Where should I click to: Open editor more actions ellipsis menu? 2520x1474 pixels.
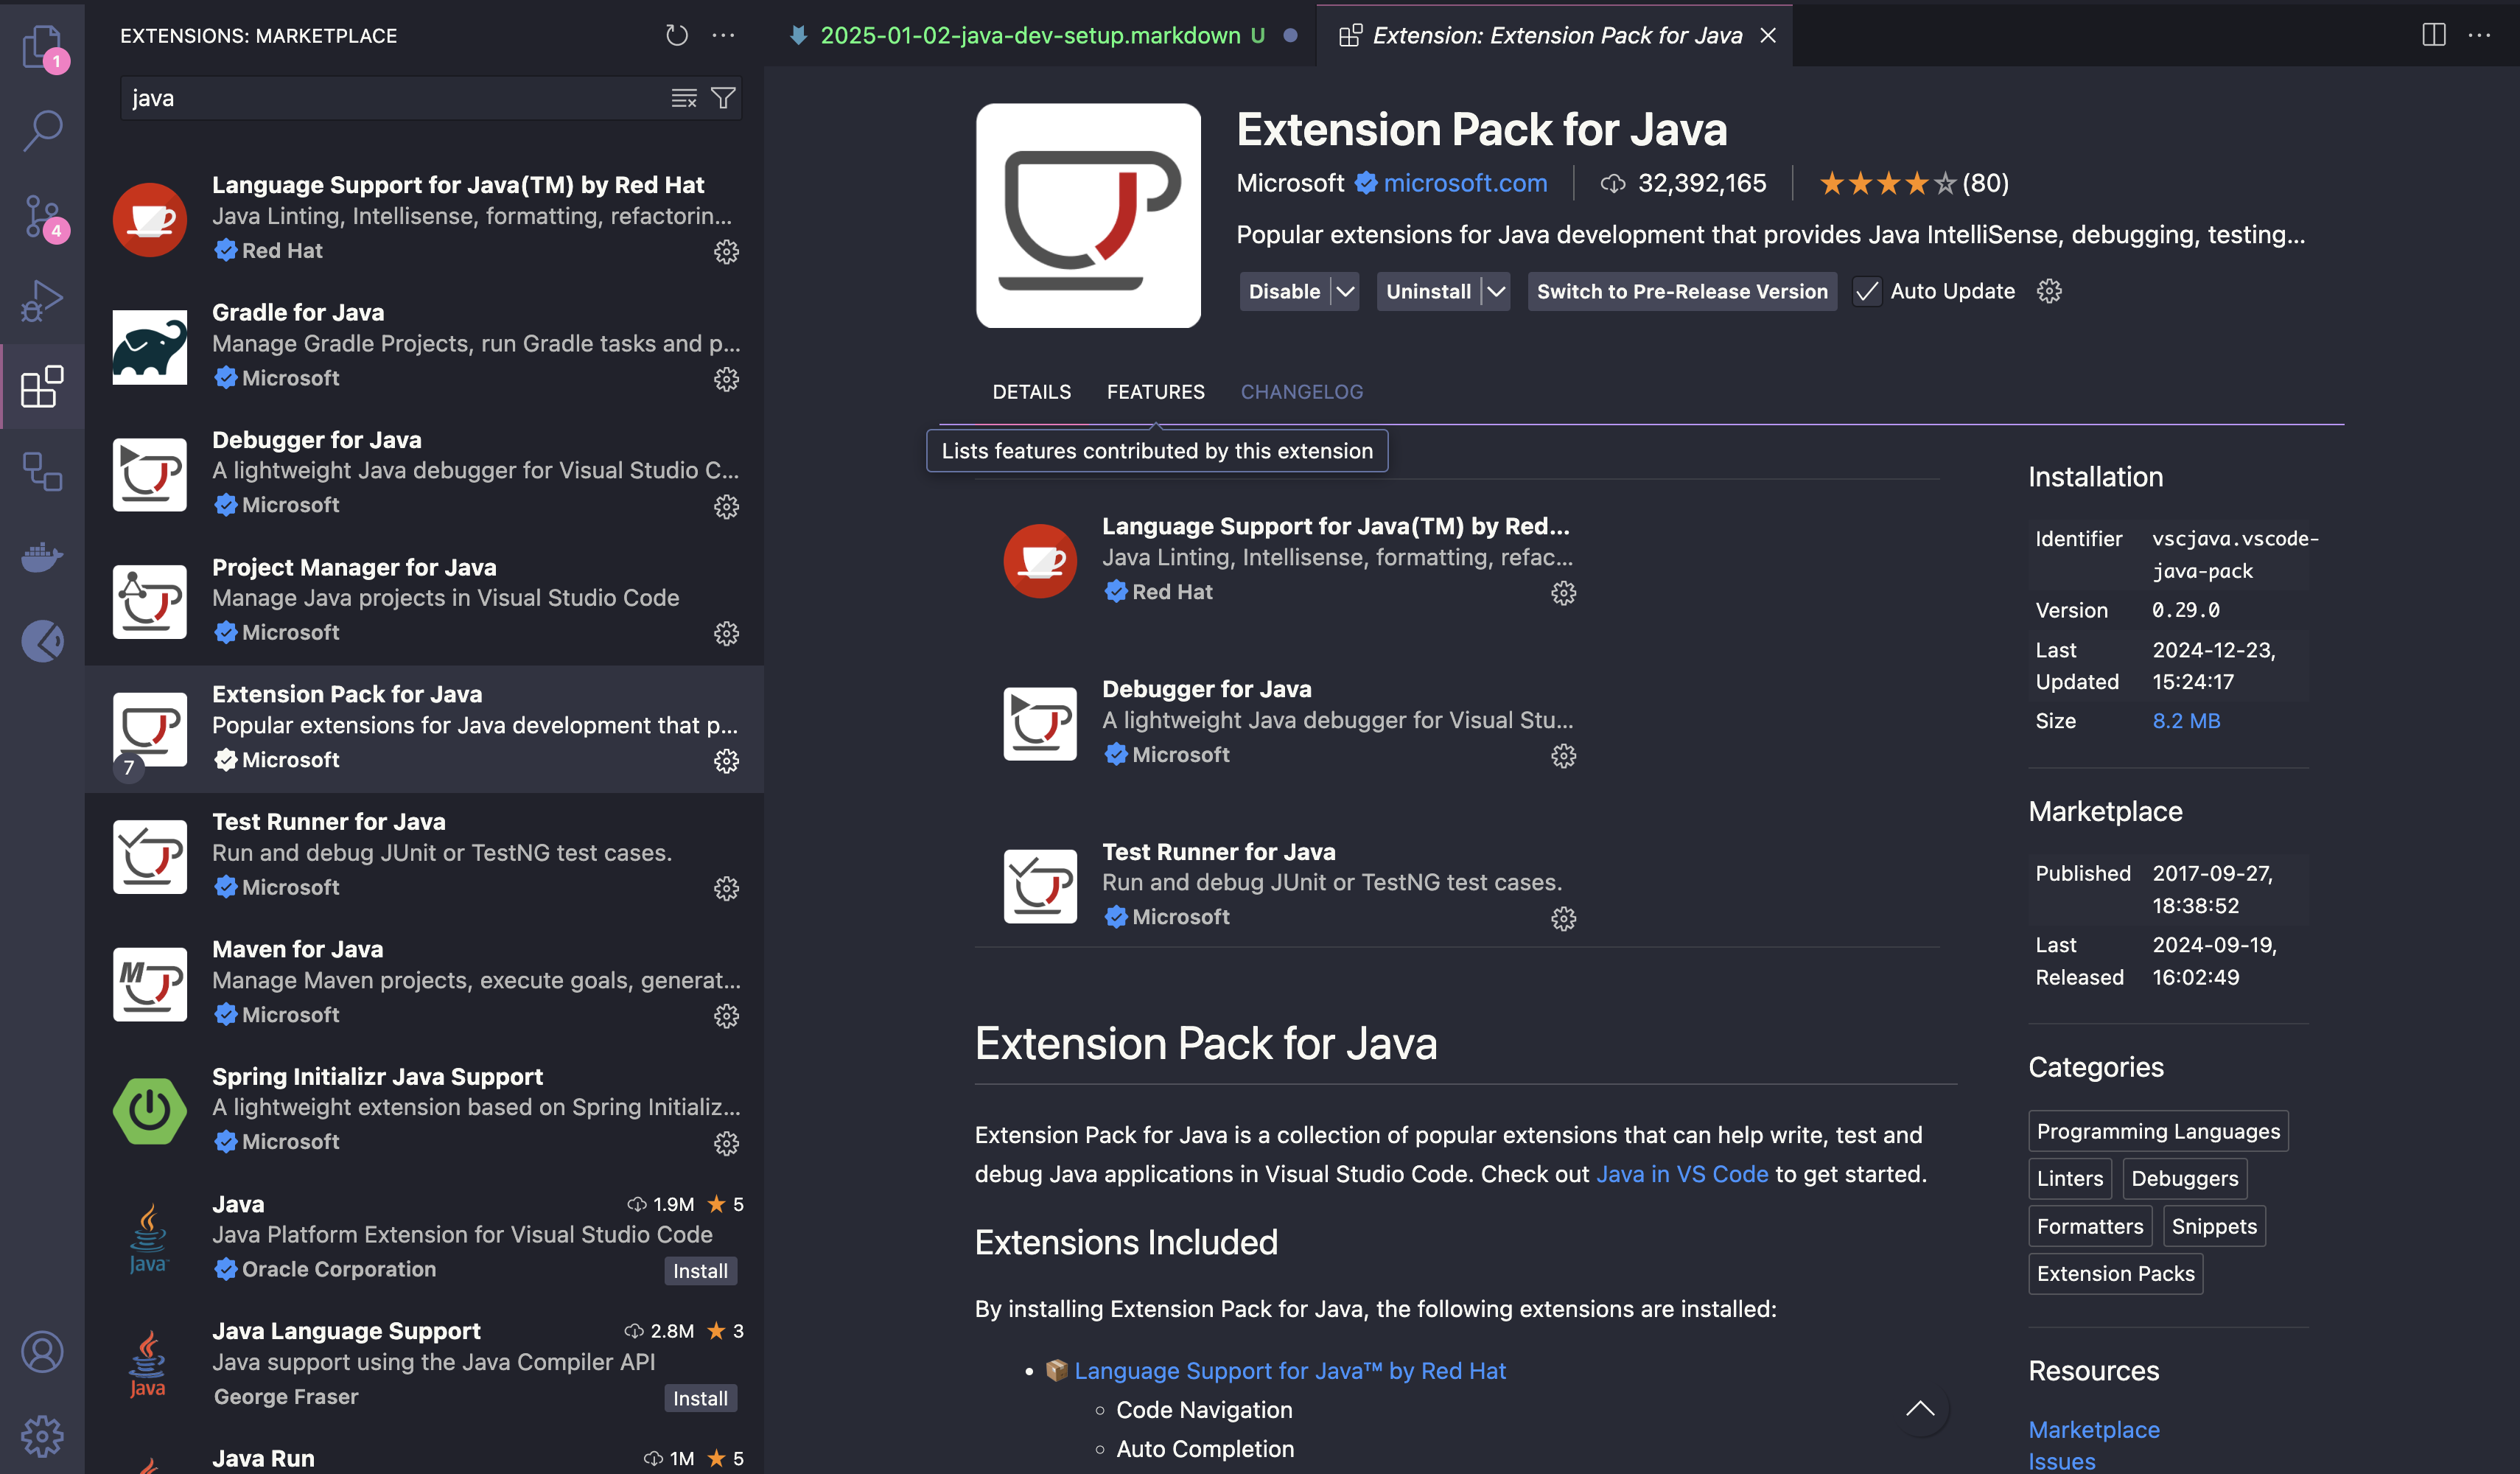pos(2479,35)
